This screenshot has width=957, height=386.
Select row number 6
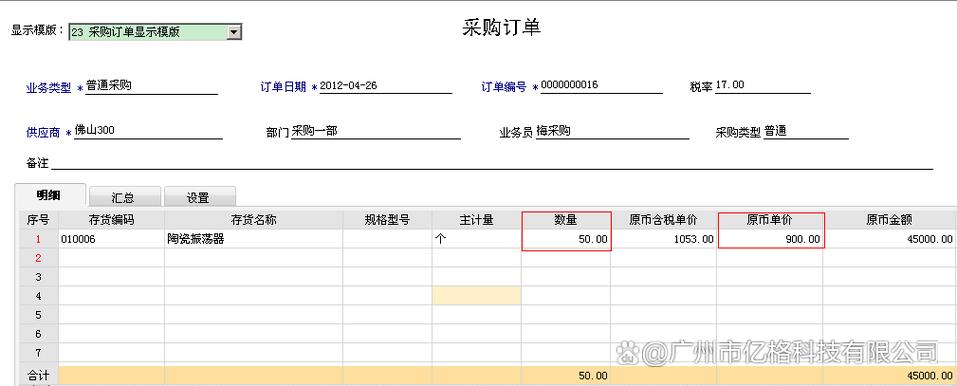(38, 334)
